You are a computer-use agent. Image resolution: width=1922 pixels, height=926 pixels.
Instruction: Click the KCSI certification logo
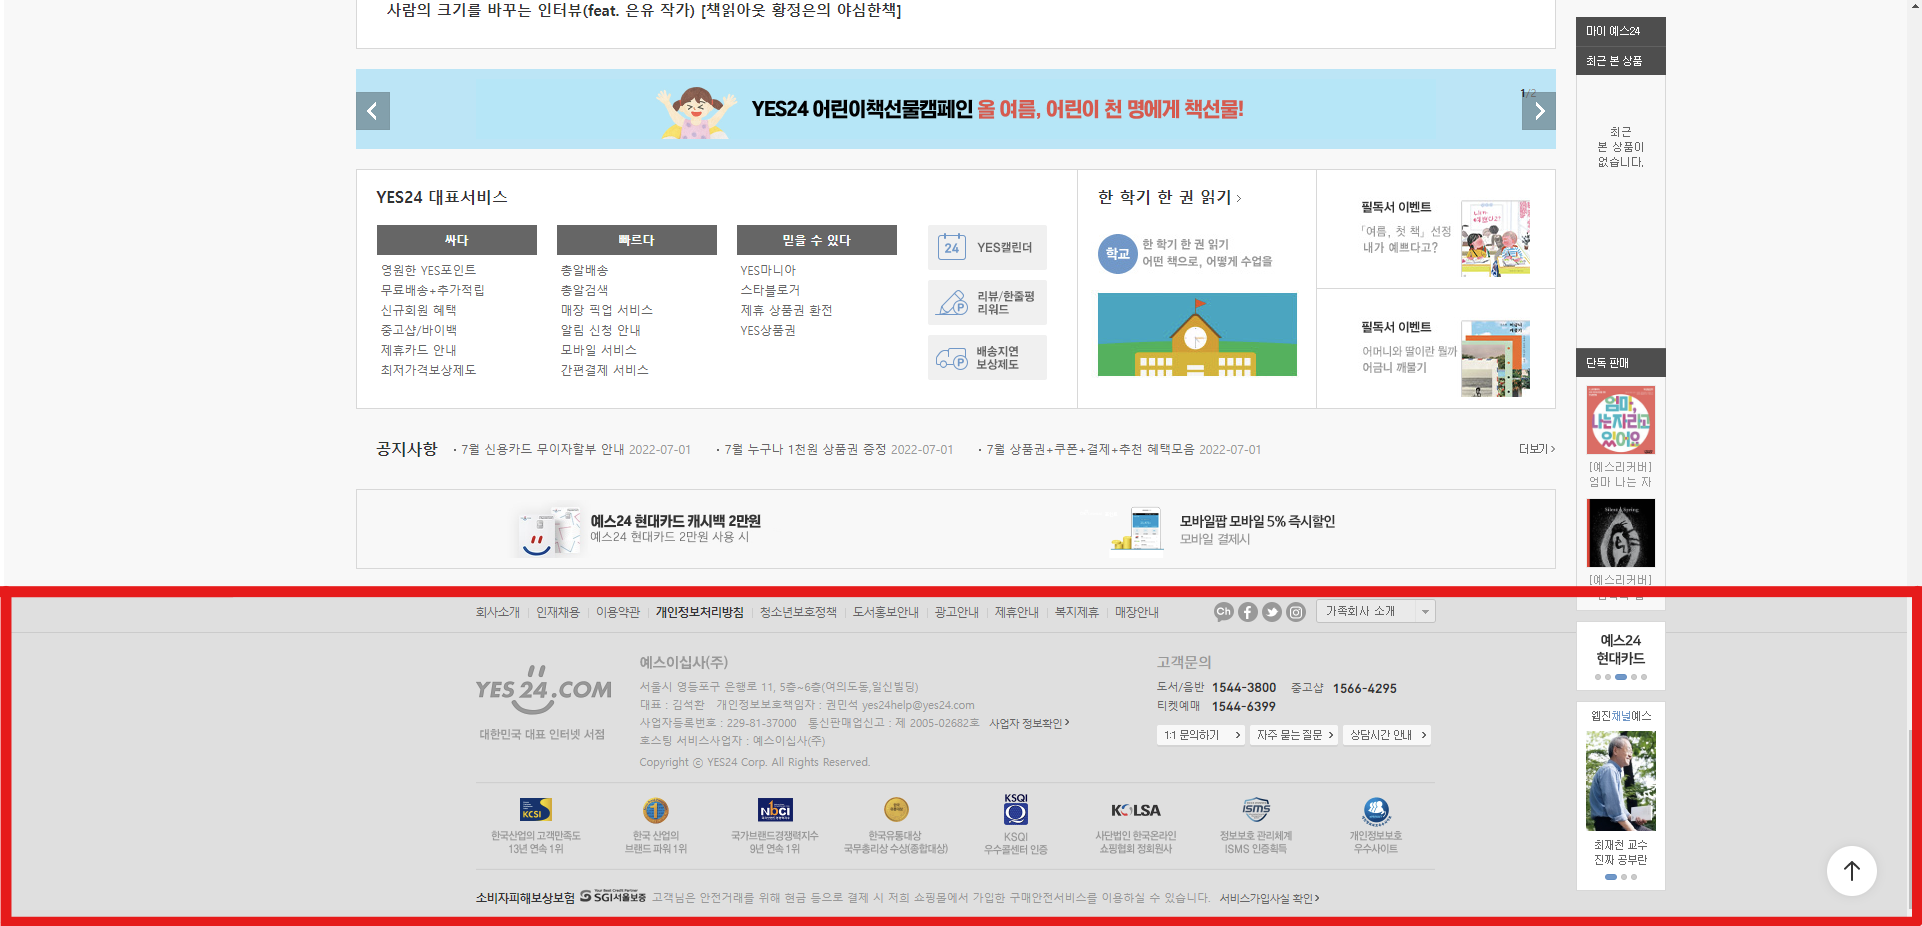pos(536,809)
